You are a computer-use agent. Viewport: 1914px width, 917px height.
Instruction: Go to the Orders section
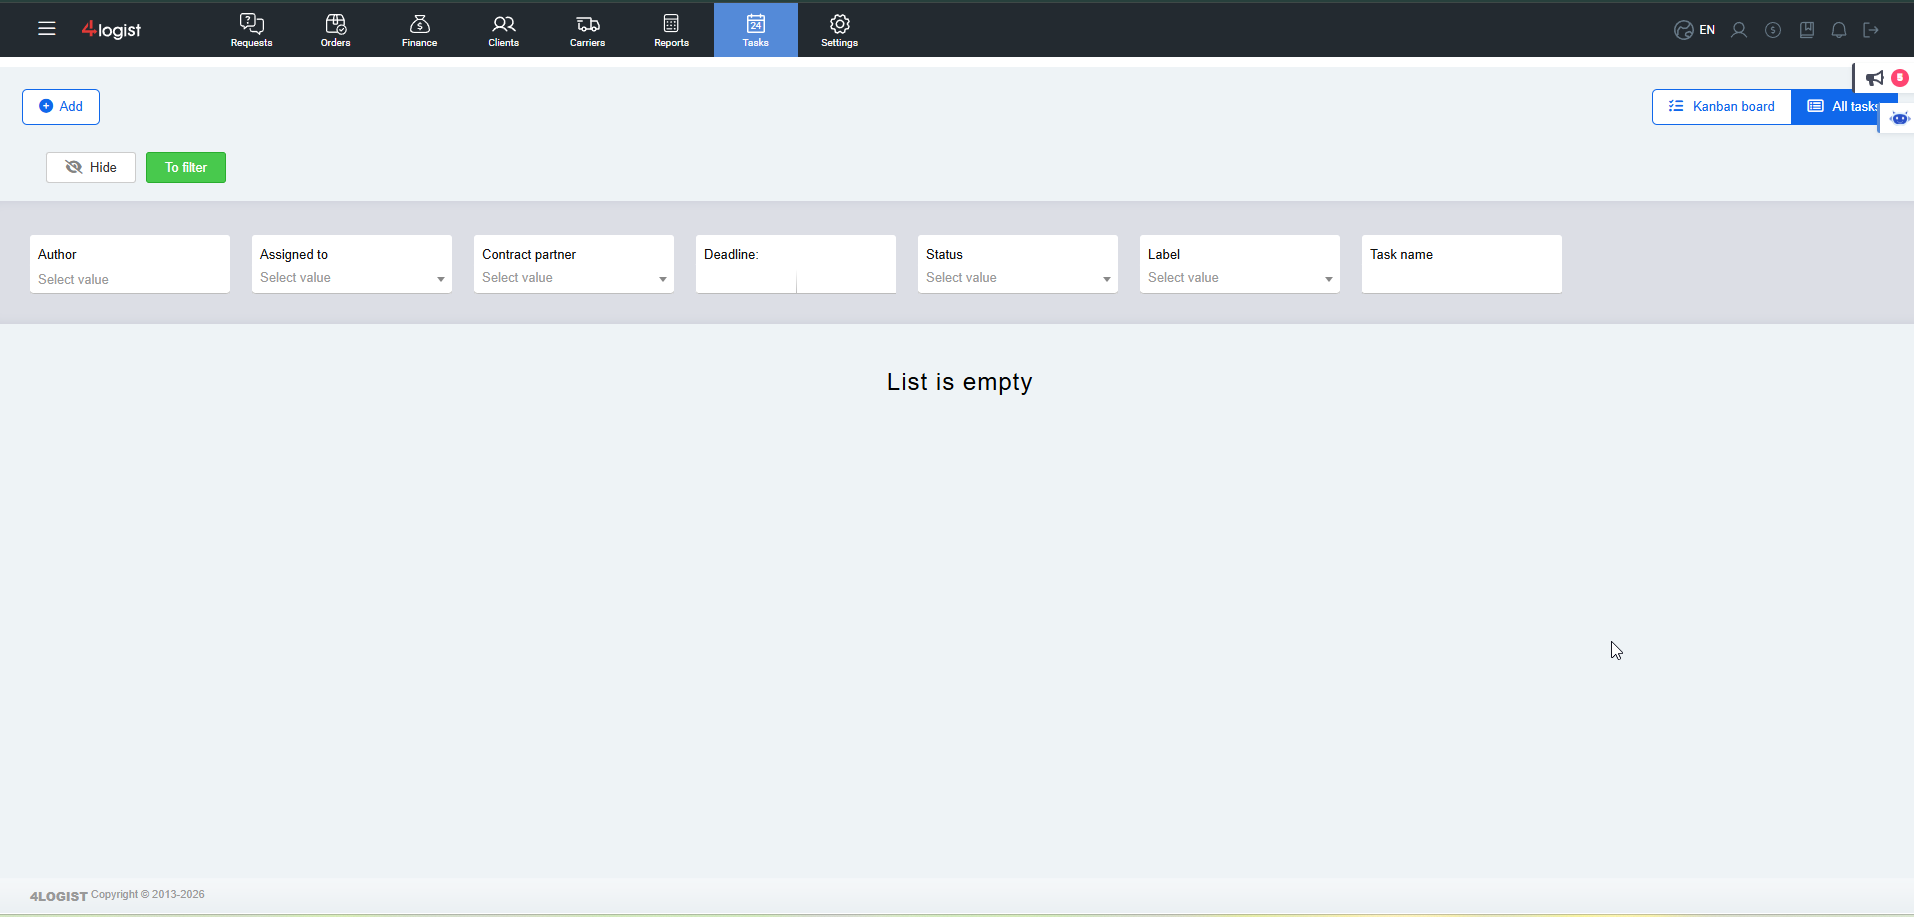(336, 30)
